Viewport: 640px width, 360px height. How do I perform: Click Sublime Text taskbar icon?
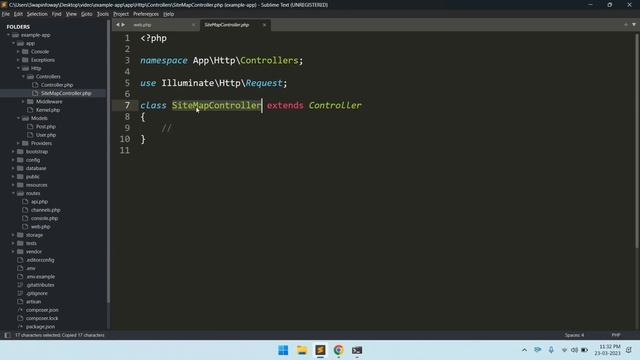click(x=320, y=350)
